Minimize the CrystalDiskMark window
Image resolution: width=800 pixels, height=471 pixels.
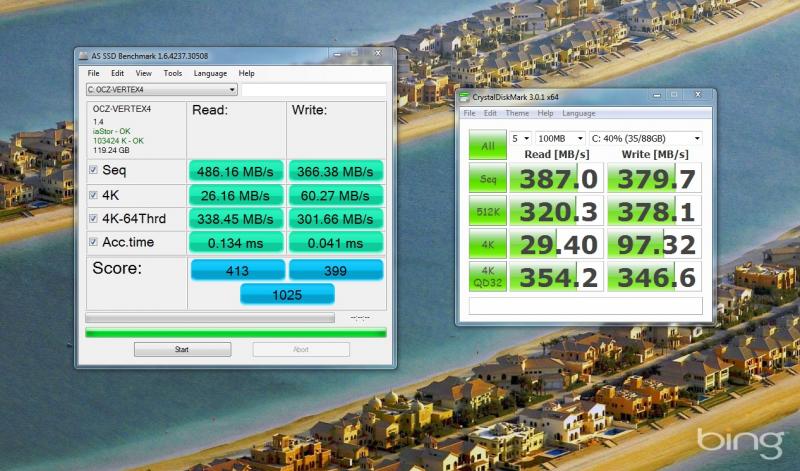tap(657, 95)
